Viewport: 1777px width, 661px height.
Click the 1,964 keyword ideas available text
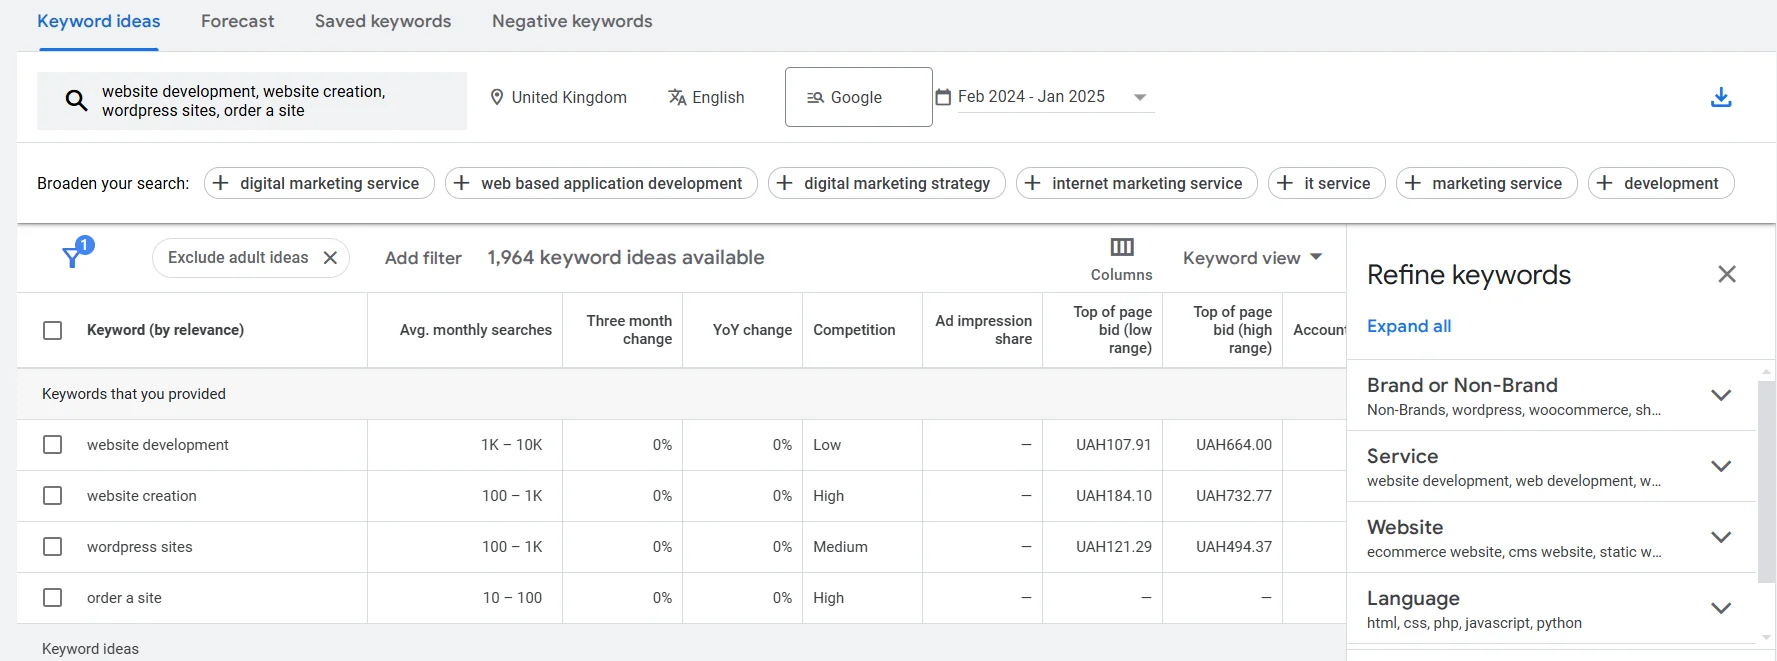click(x=626, y=258)
